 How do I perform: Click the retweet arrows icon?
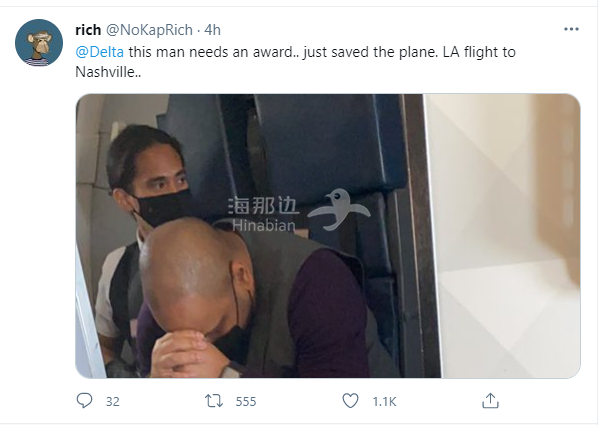pyautogui.click(x=214, y=401)
